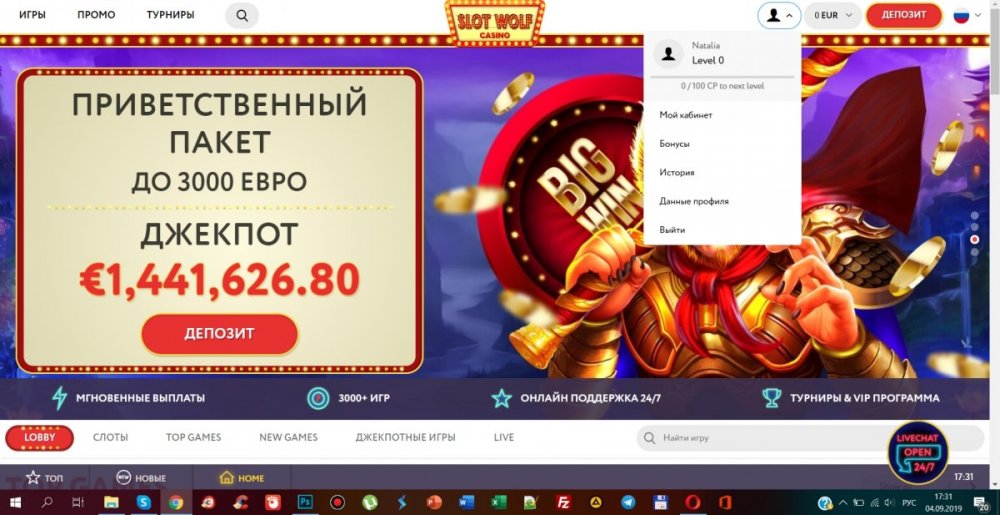Viewport: 1000px width, 515px height.
Task: Open Photoshop from the taskbar
Action: tap(305, 502)
